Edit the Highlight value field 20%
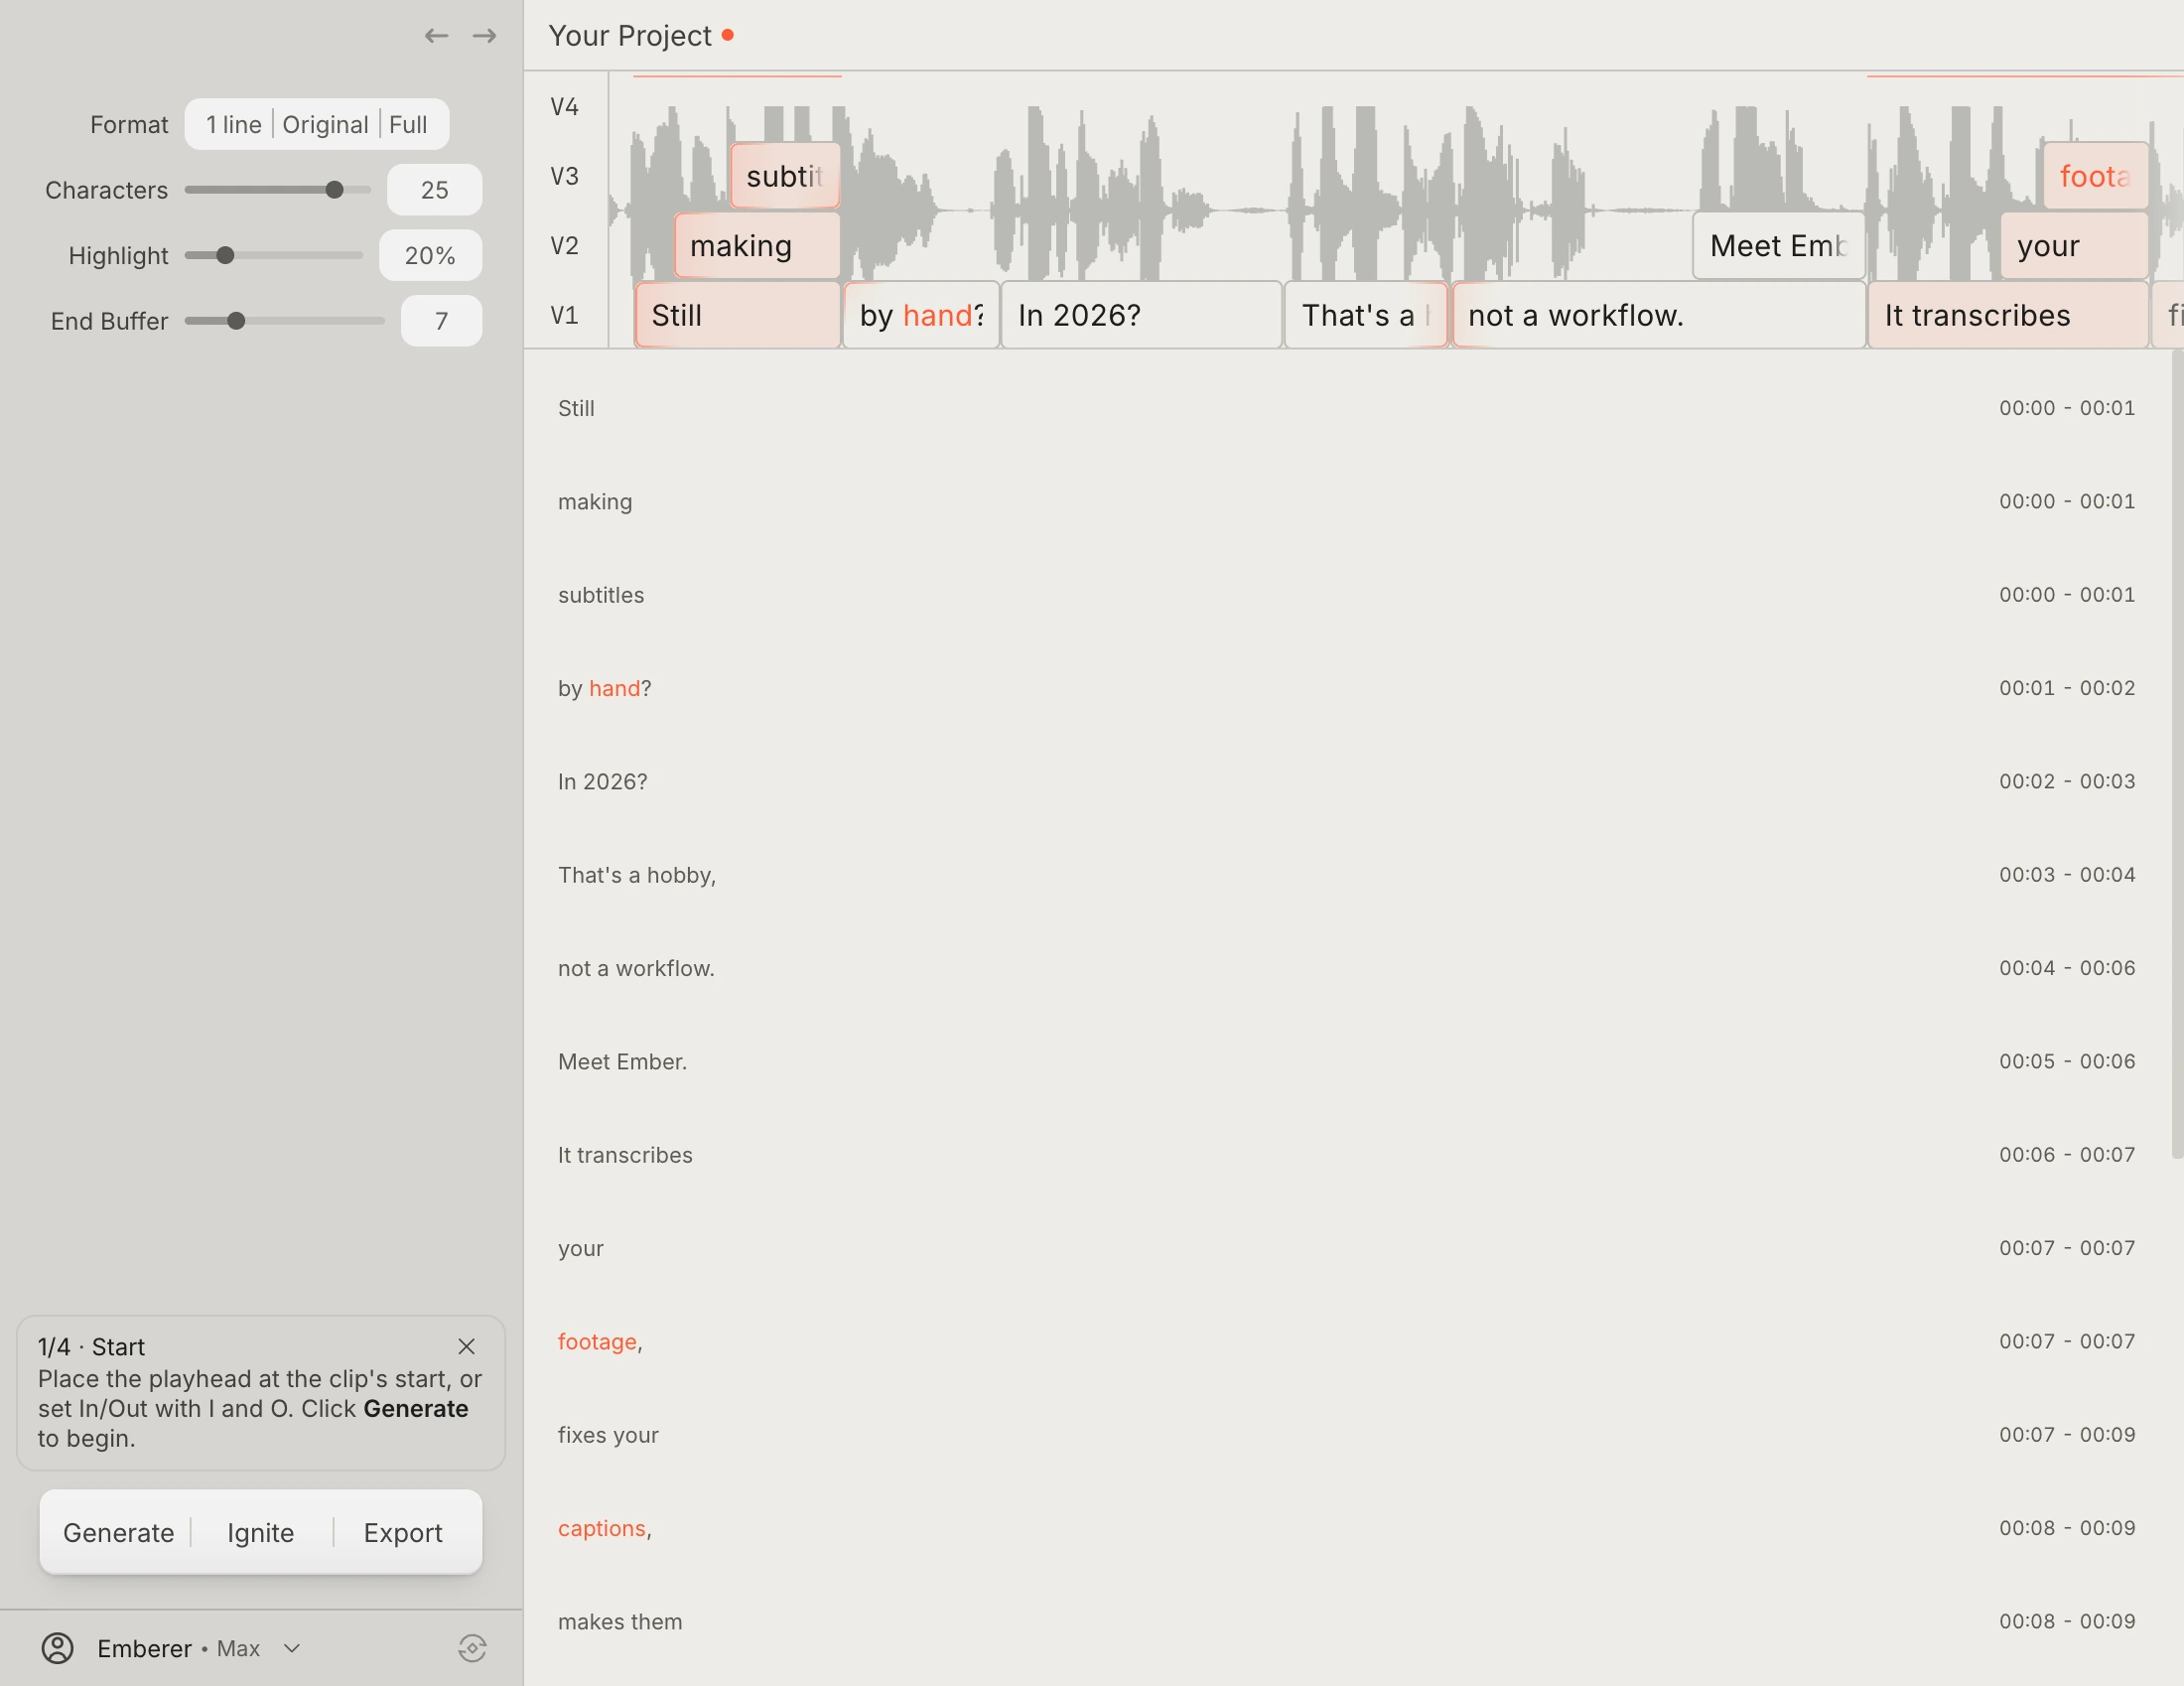The width and height of the screenshot is (2184, 1686). coord(430,255)
